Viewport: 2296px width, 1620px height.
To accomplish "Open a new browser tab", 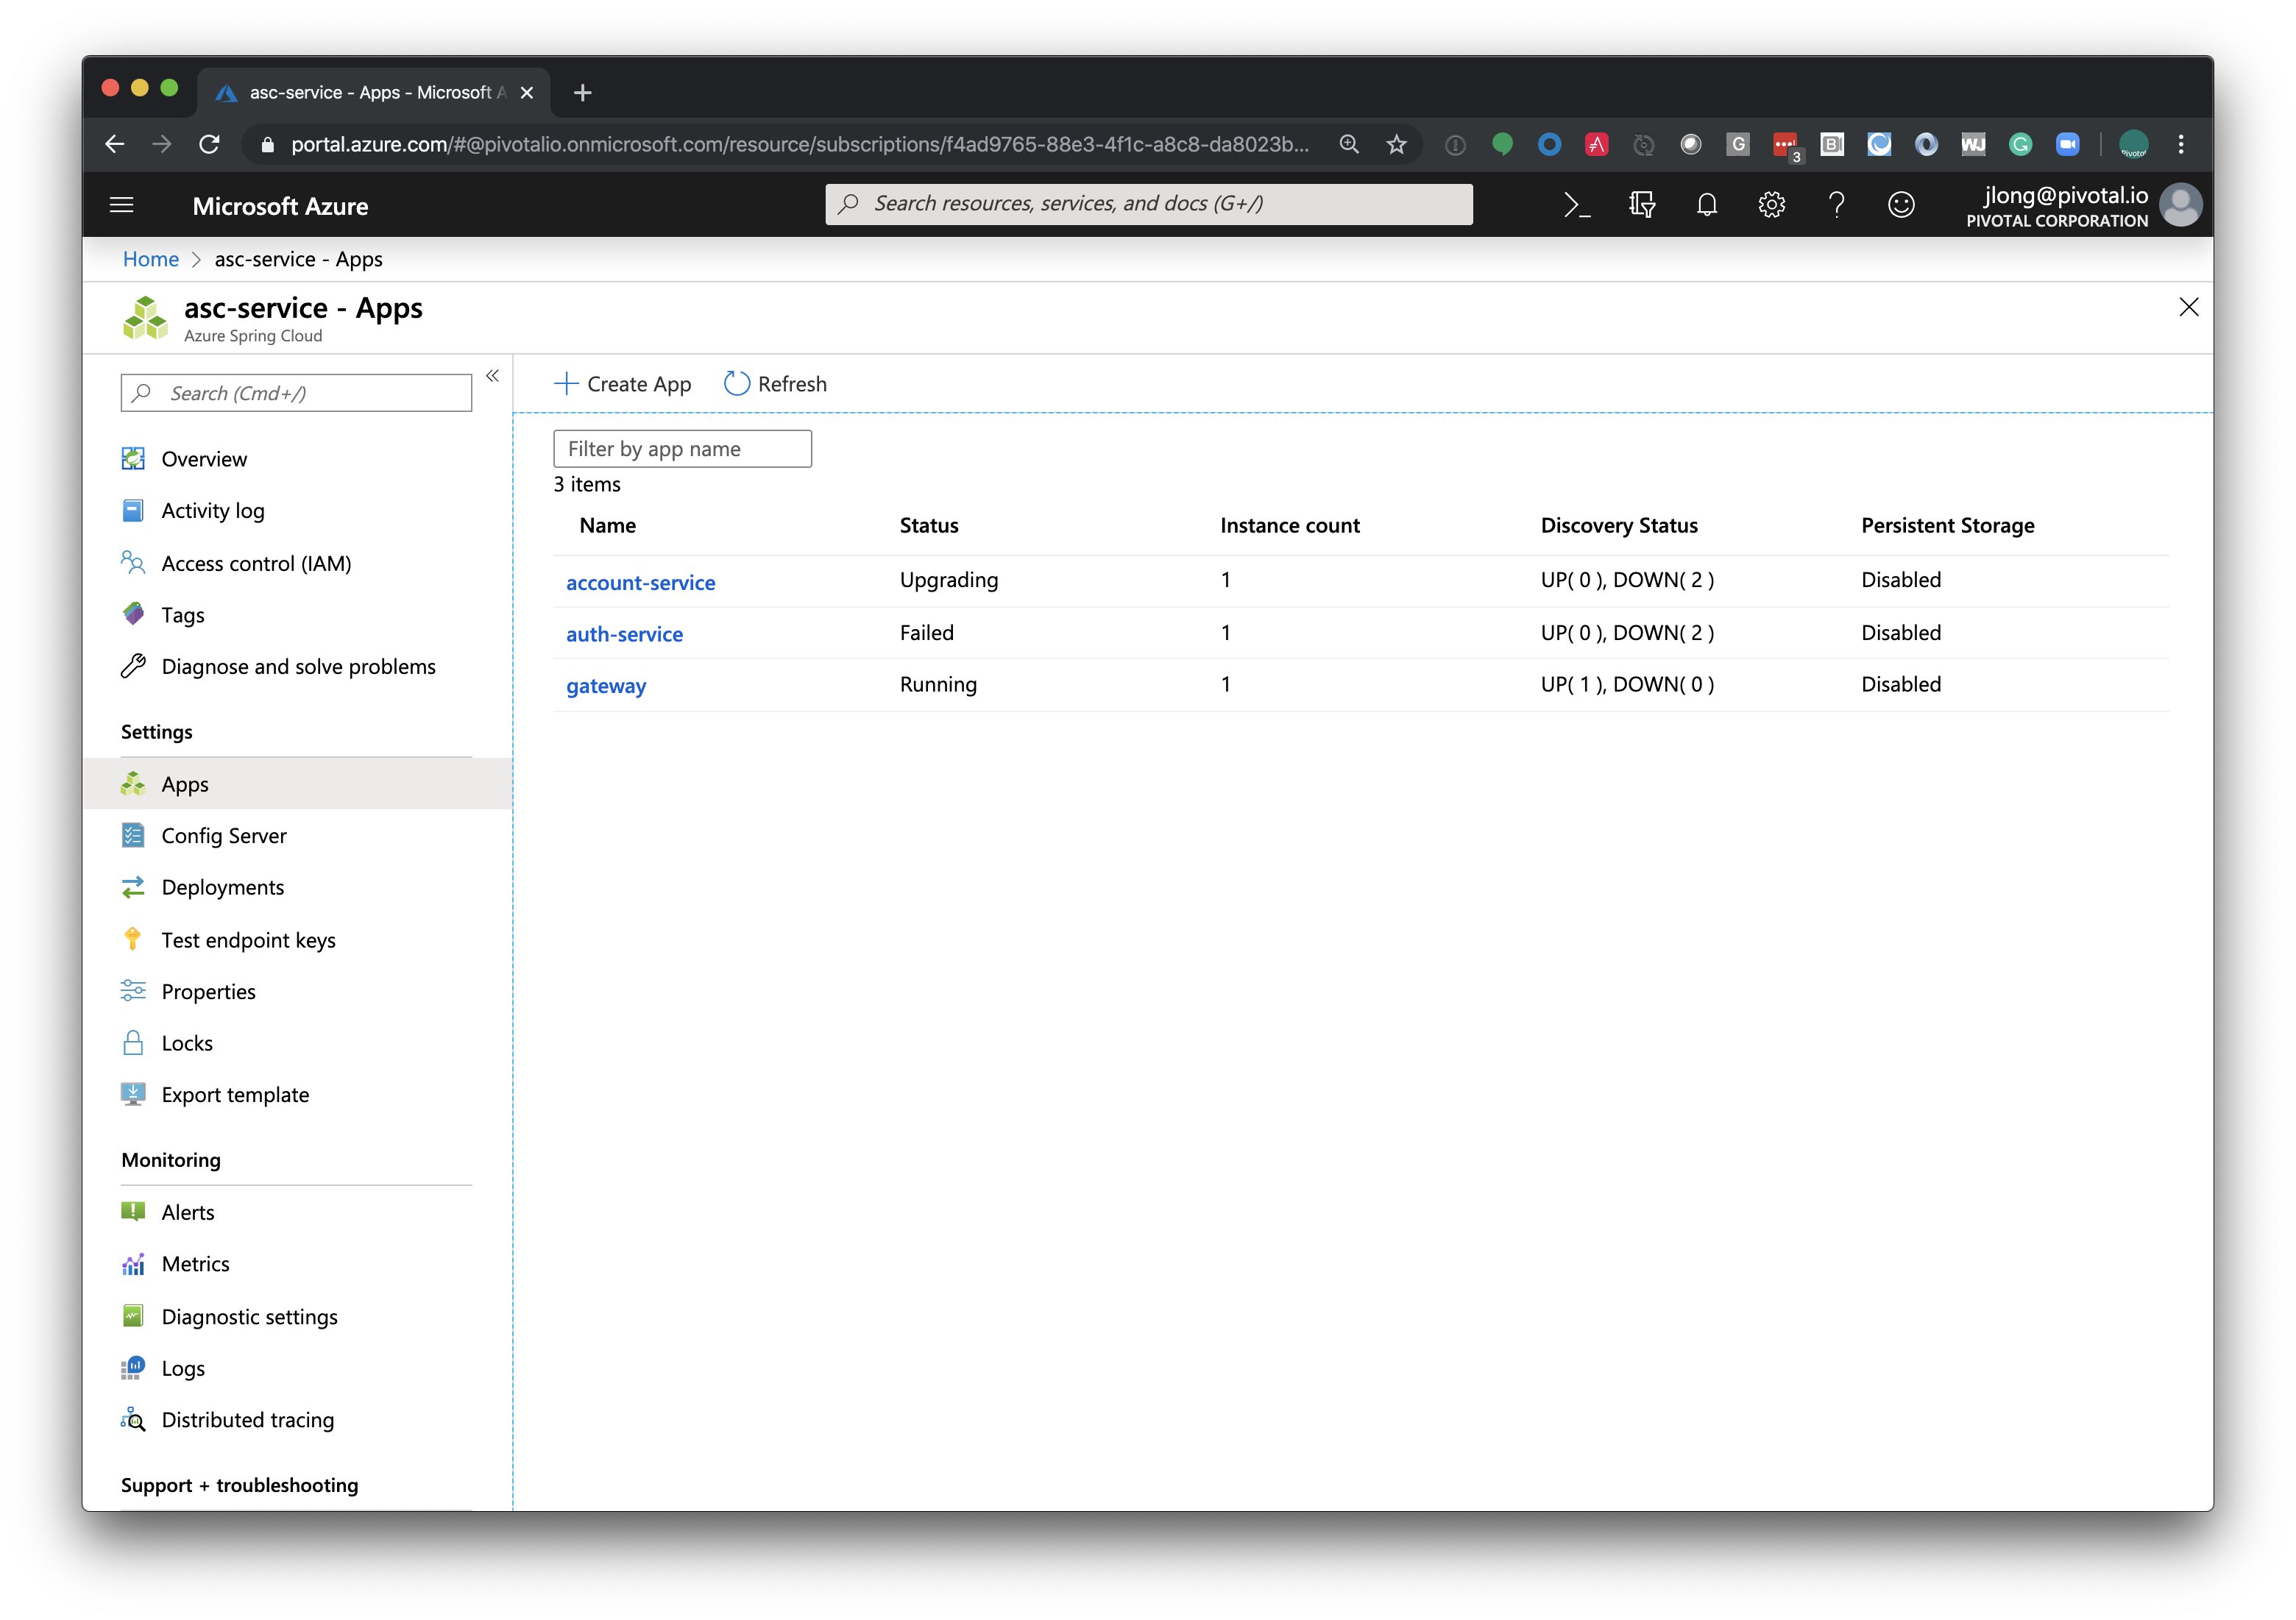I will [583, 93].
